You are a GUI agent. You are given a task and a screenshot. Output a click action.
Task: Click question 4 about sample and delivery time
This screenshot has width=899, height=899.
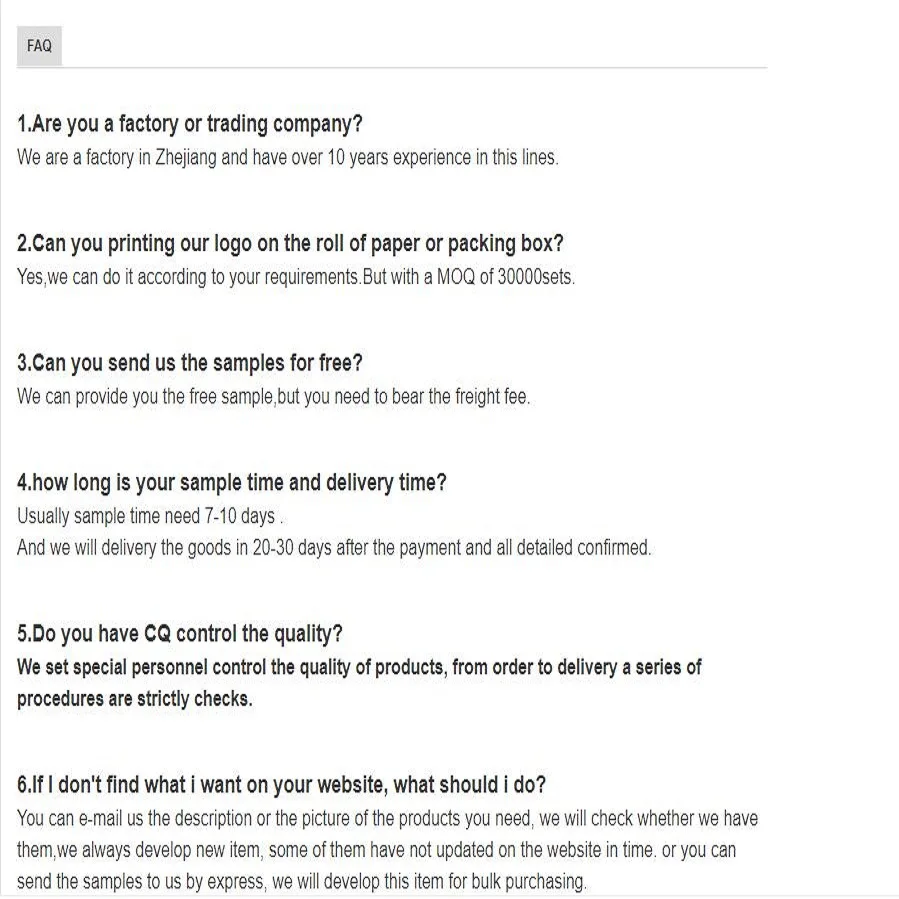(231, 482)
